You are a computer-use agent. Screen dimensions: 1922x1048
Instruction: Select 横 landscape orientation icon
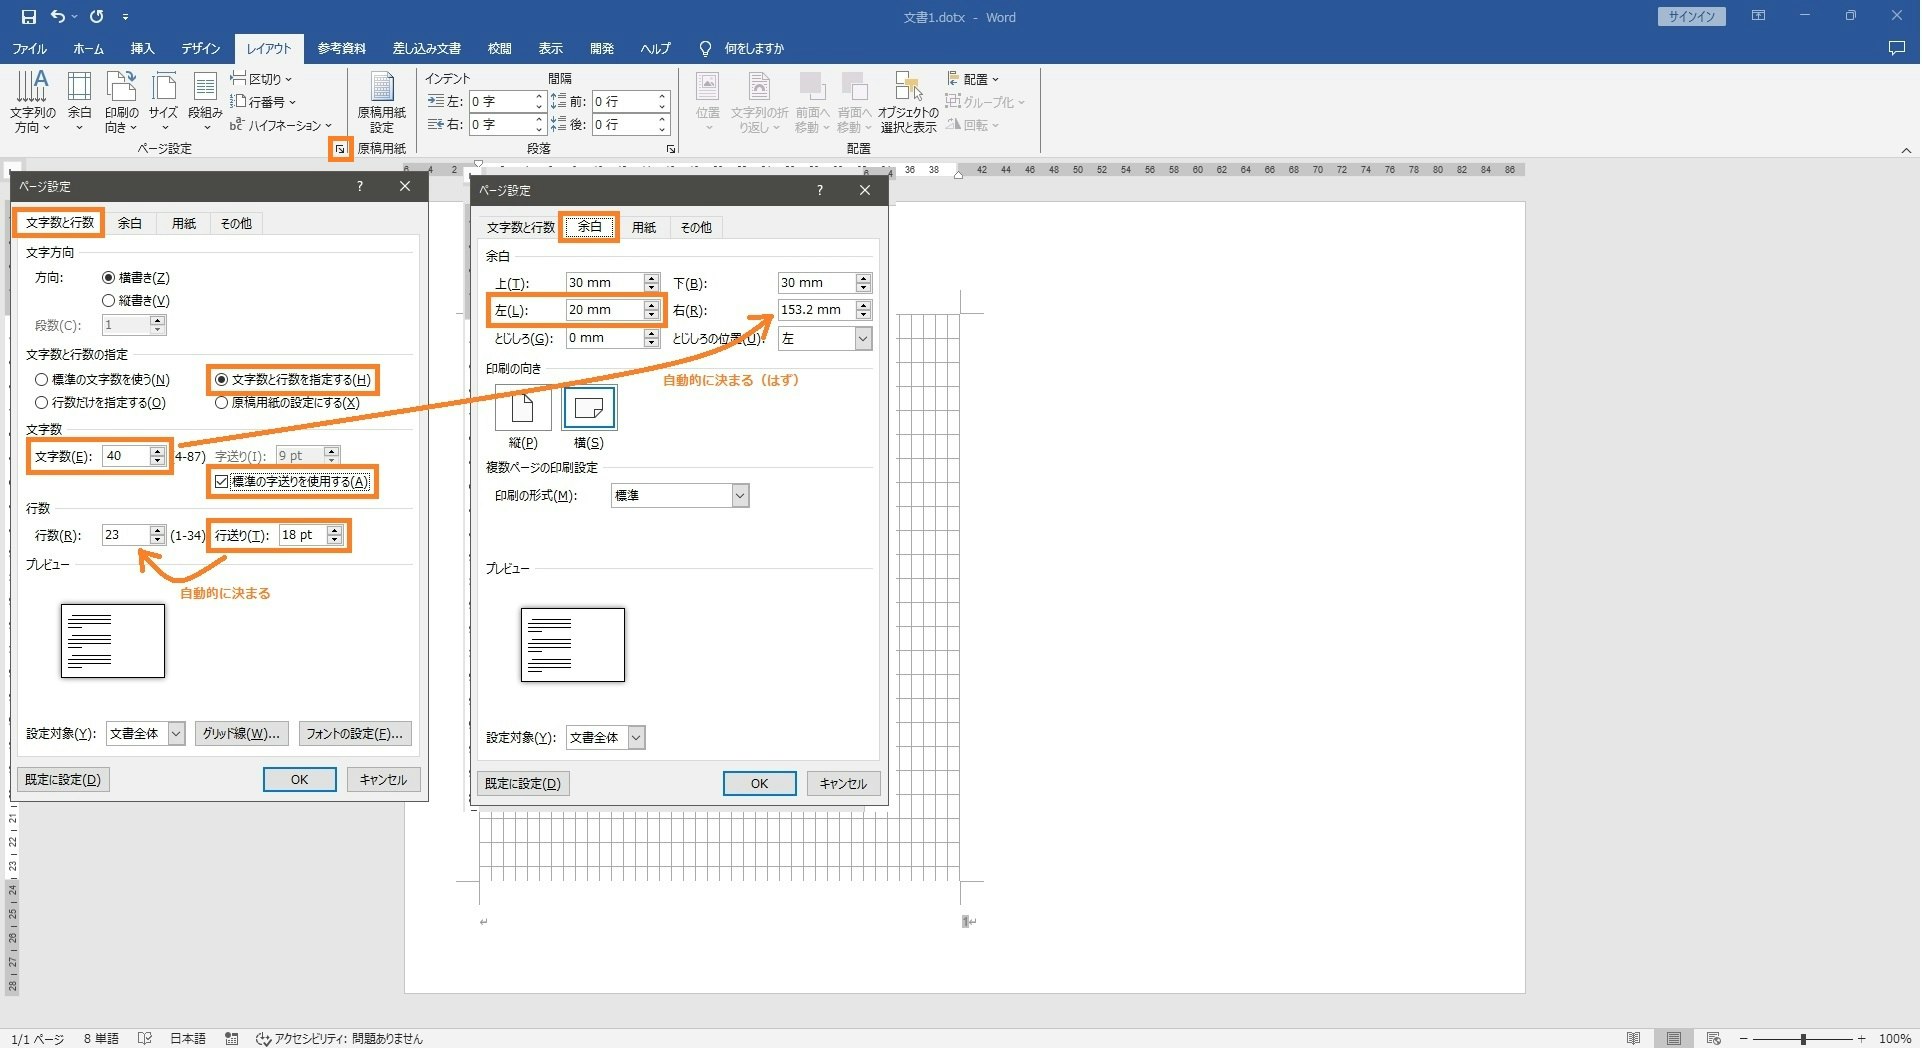pyautogui.click(x=589, y=408)
